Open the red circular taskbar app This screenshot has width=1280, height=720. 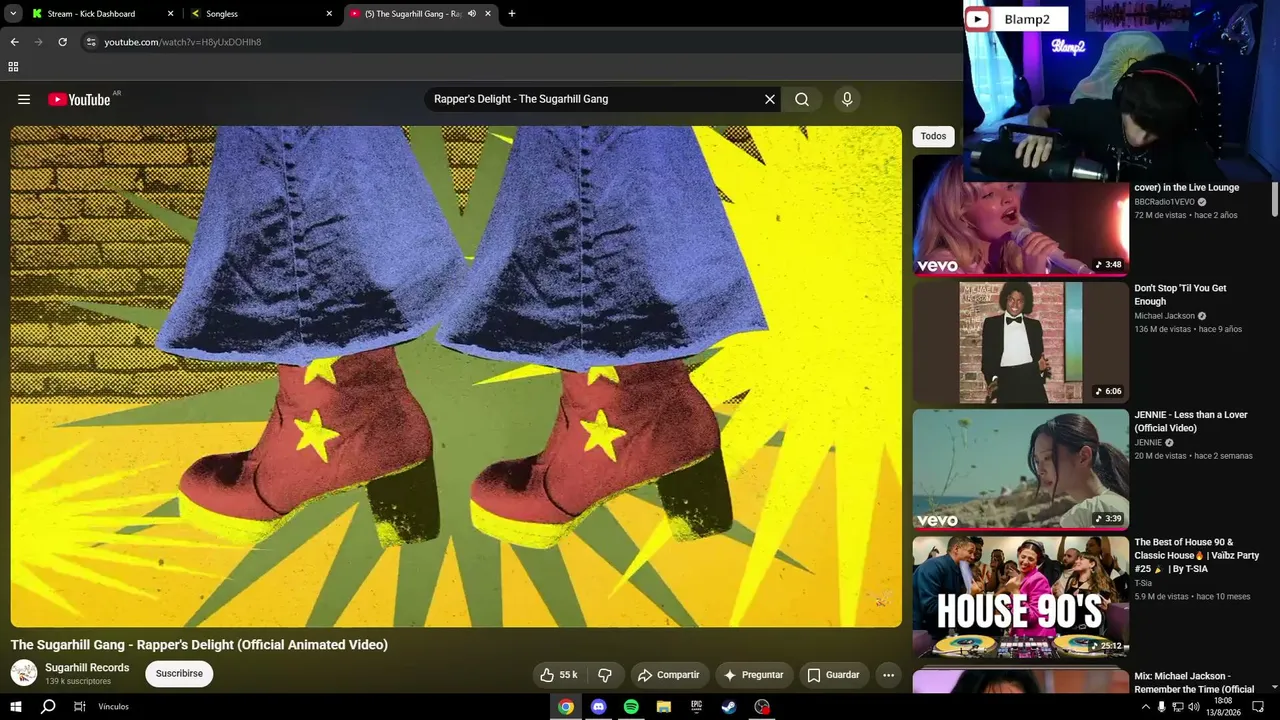(x=763, y=707)
